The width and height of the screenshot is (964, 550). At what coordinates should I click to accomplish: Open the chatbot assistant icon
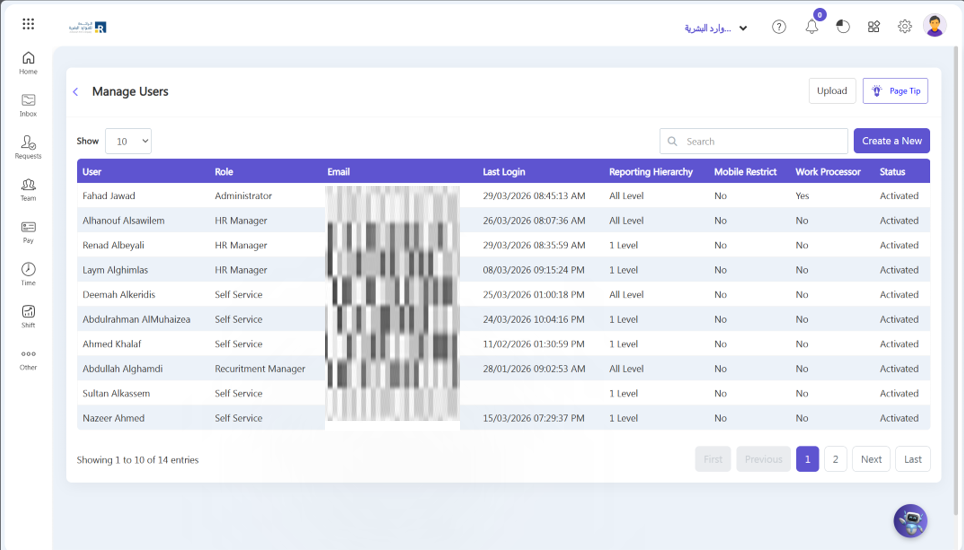[x=910, y=521]
